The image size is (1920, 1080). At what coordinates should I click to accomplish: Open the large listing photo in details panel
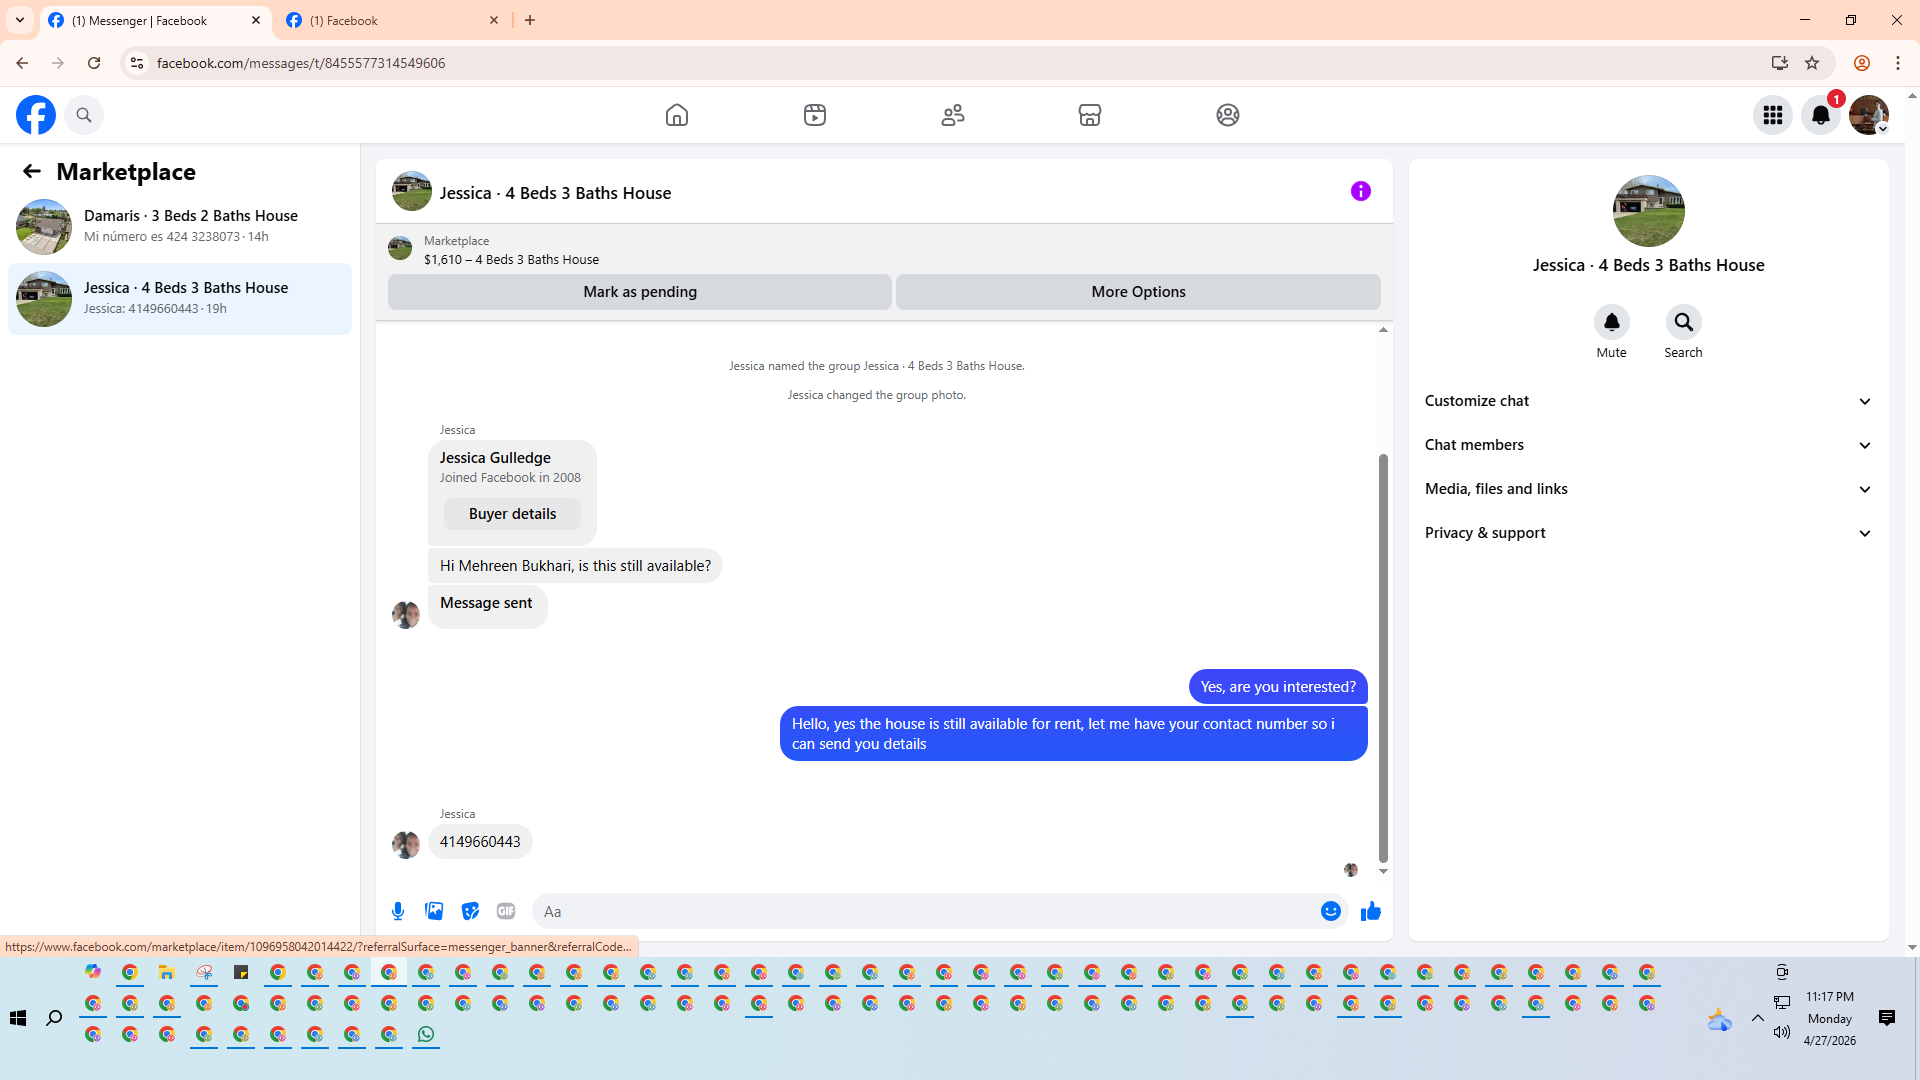coord(1649,211)
